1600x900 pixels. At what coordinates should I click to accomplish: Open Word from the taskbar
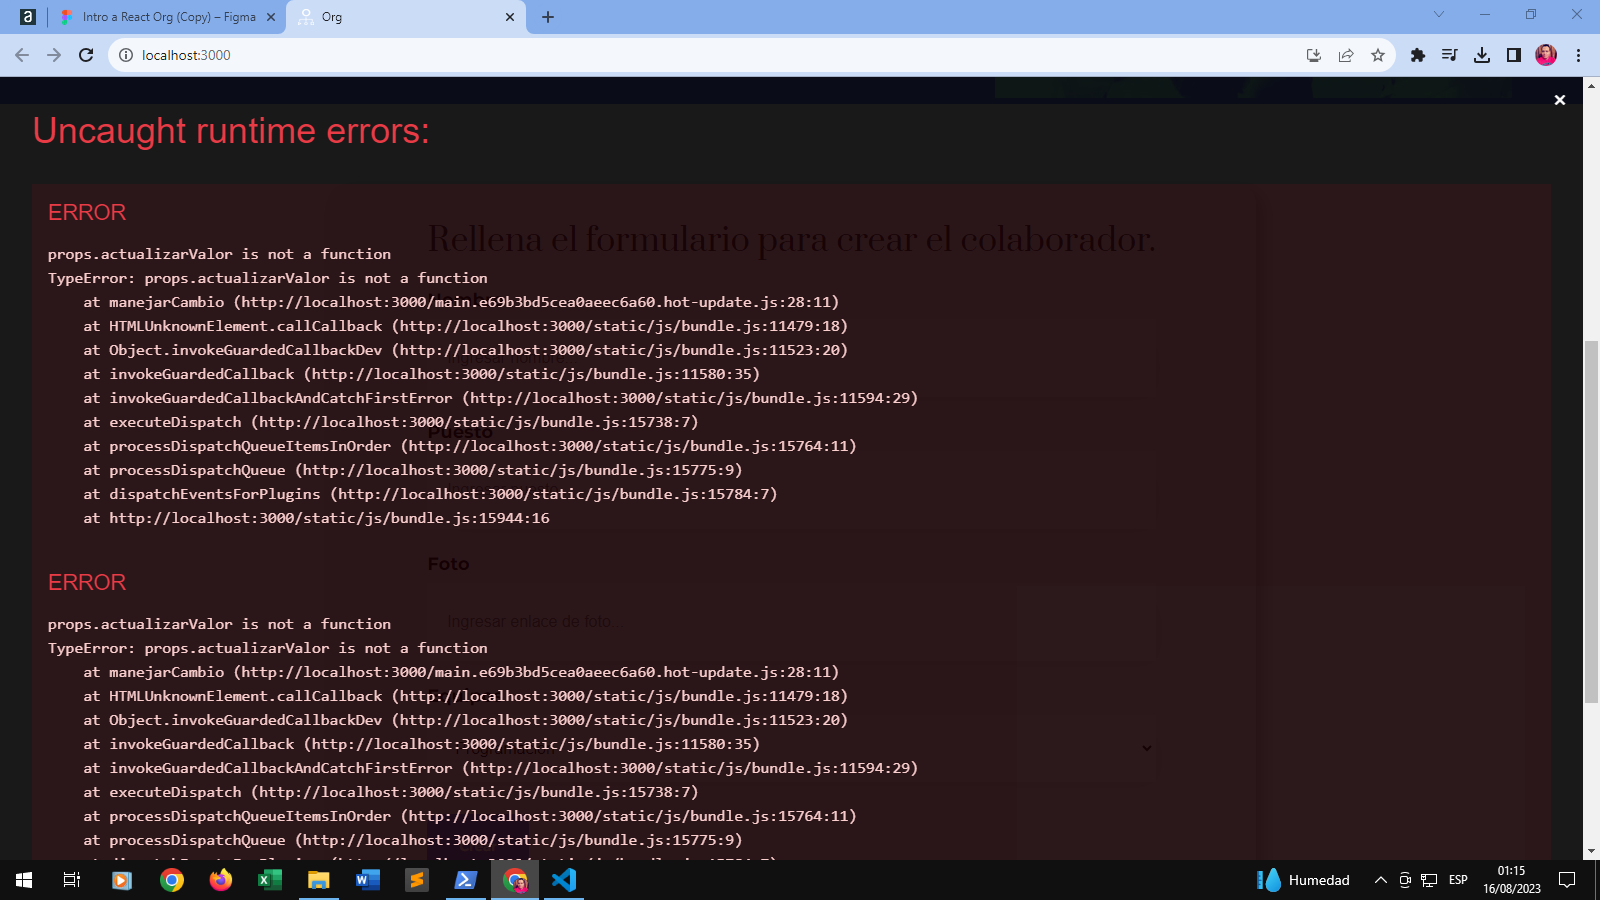click(x=368, y=880)
